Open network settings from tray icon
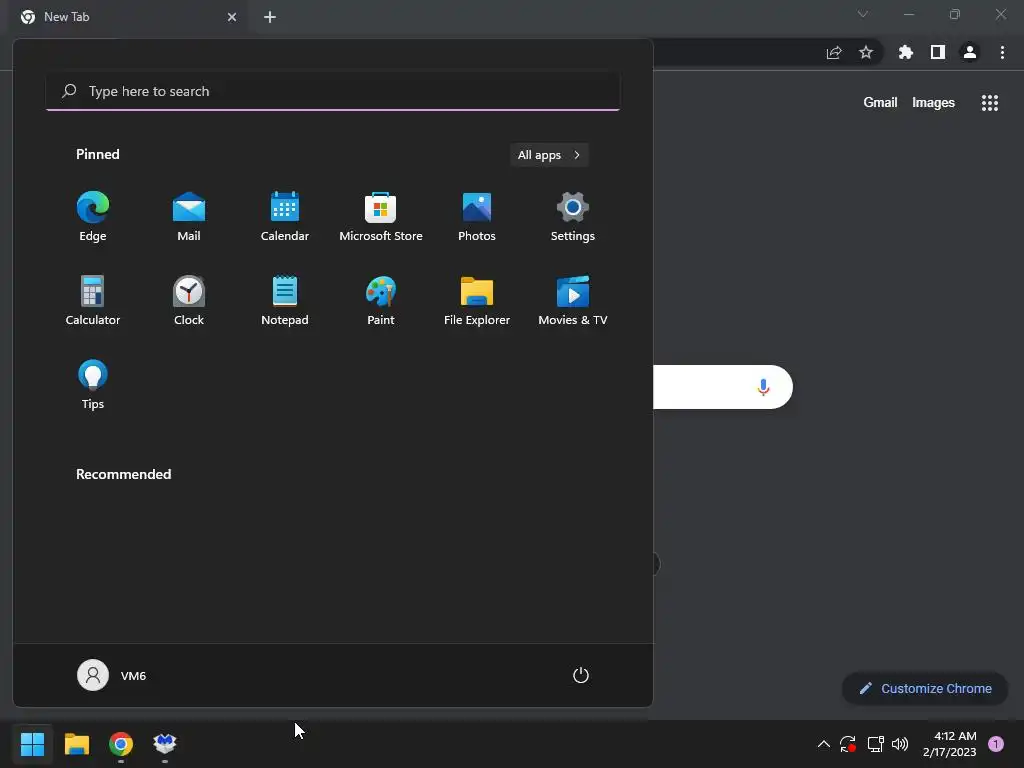 [875, 744]
